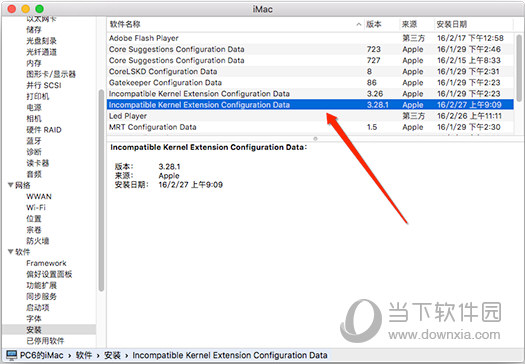Select 防火墙 under 网络

tap(38, 241)
